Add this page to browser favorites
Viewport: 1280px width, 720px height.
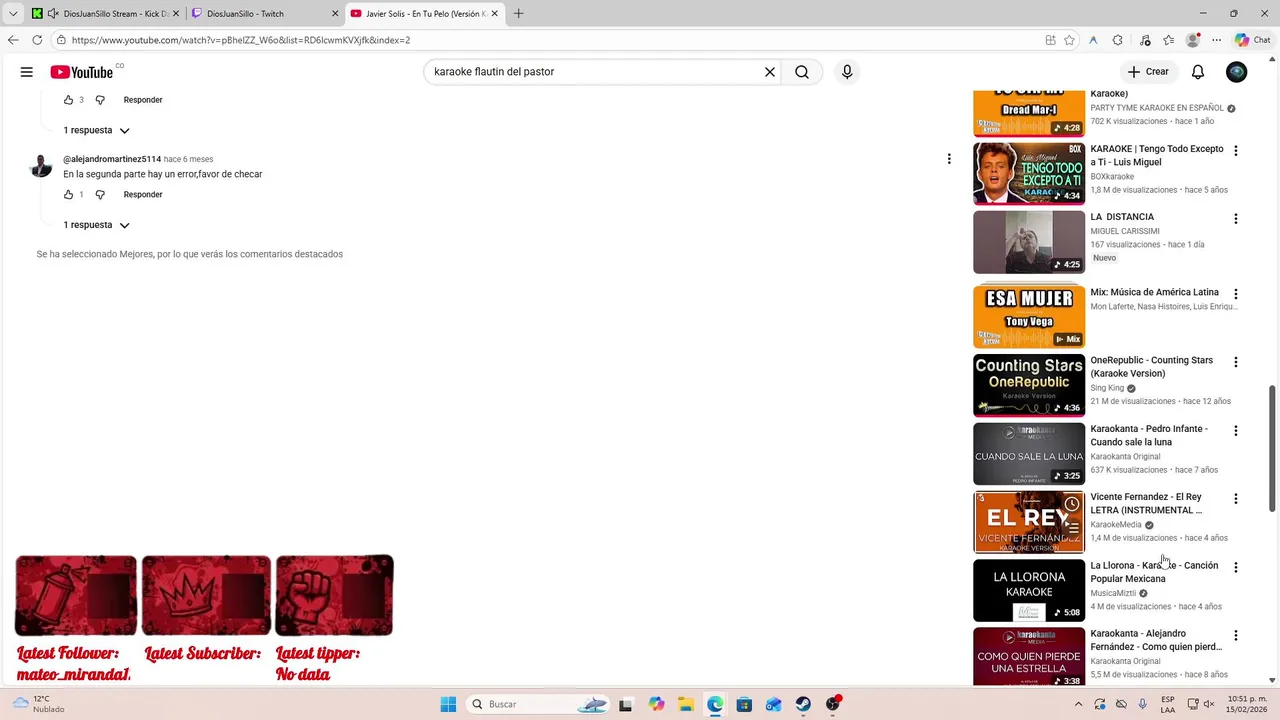click(x=1069, y=40)
